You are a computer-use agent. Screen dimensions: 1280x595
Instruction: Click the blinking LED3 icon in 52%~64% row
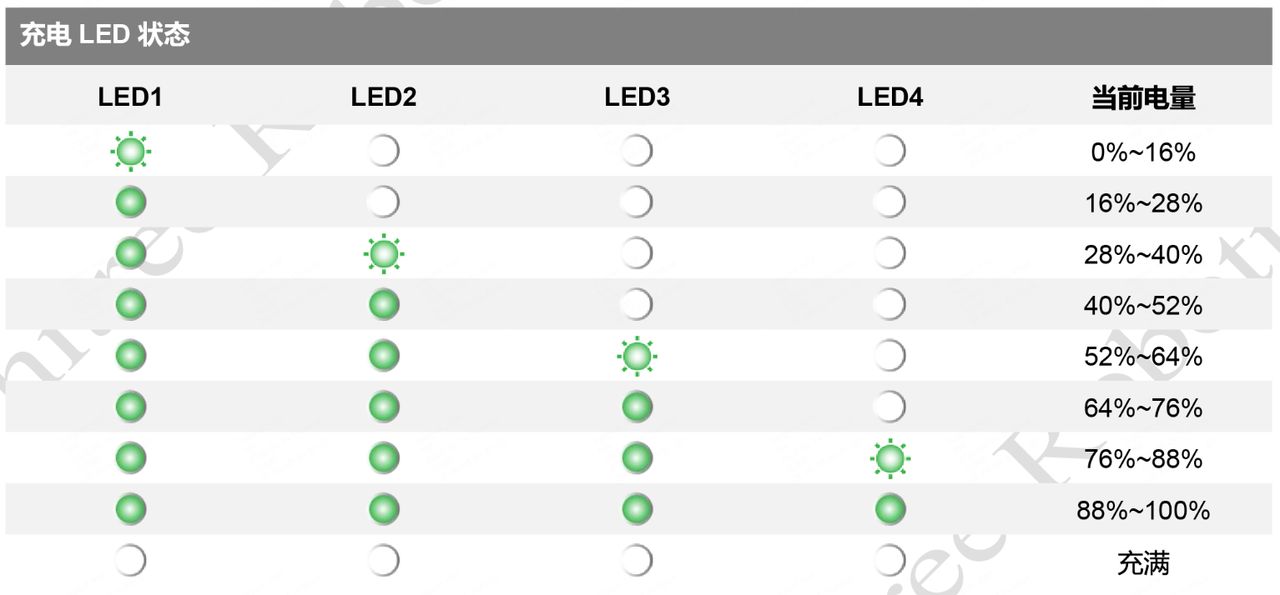click(x=637, y=356)
